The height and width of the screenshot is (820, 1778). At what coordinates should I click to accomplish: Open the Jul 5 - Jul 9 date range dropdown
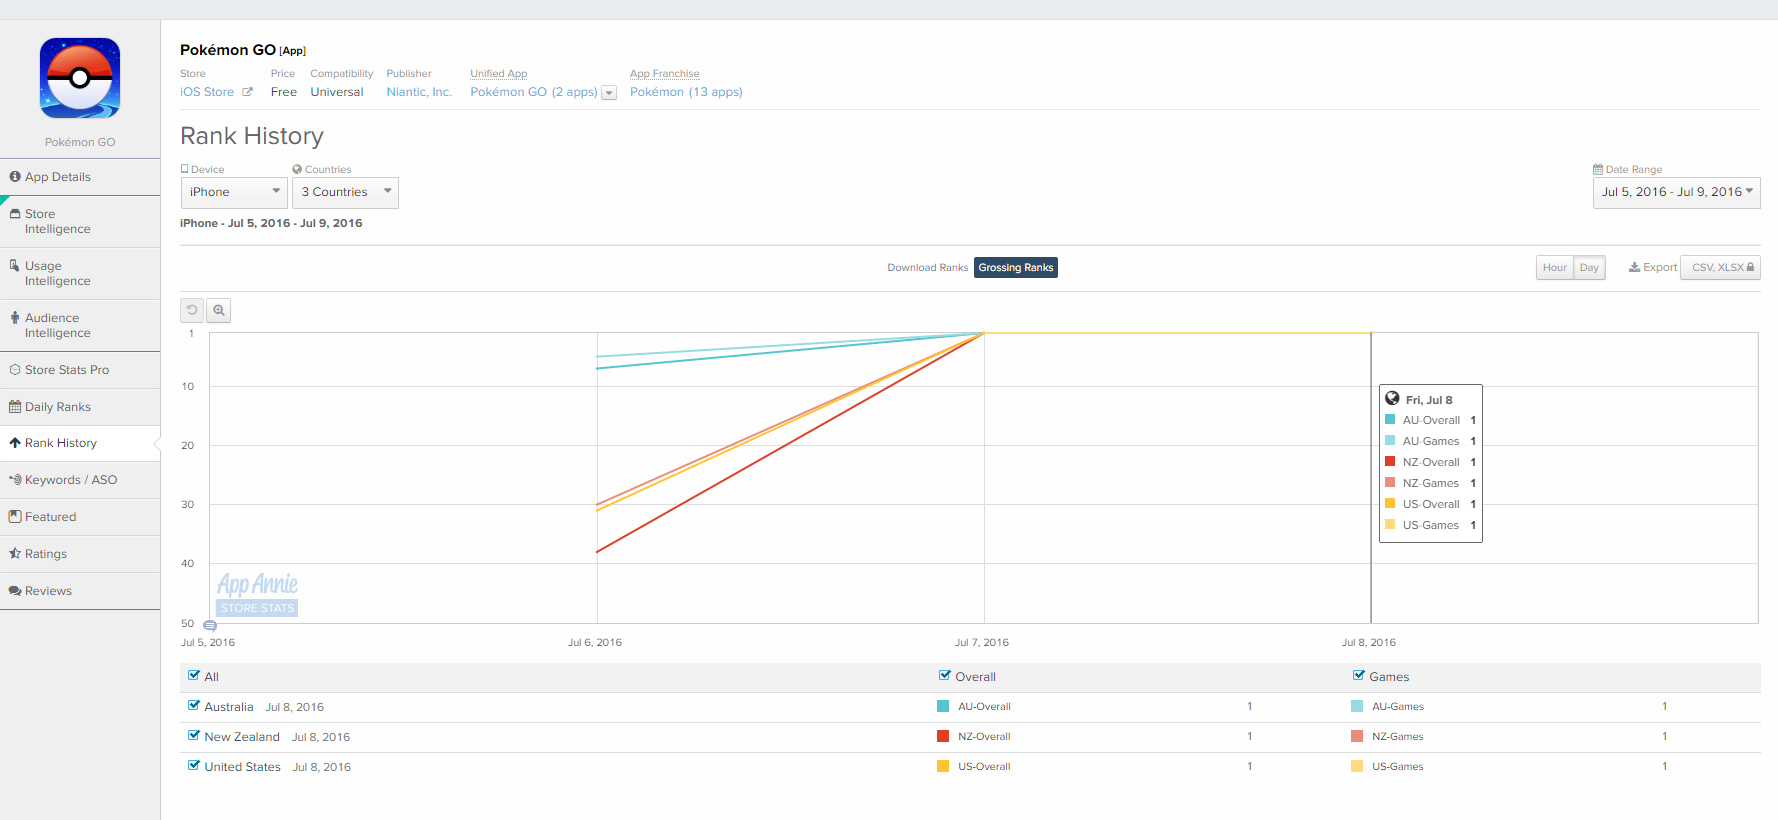(1676, 192)
